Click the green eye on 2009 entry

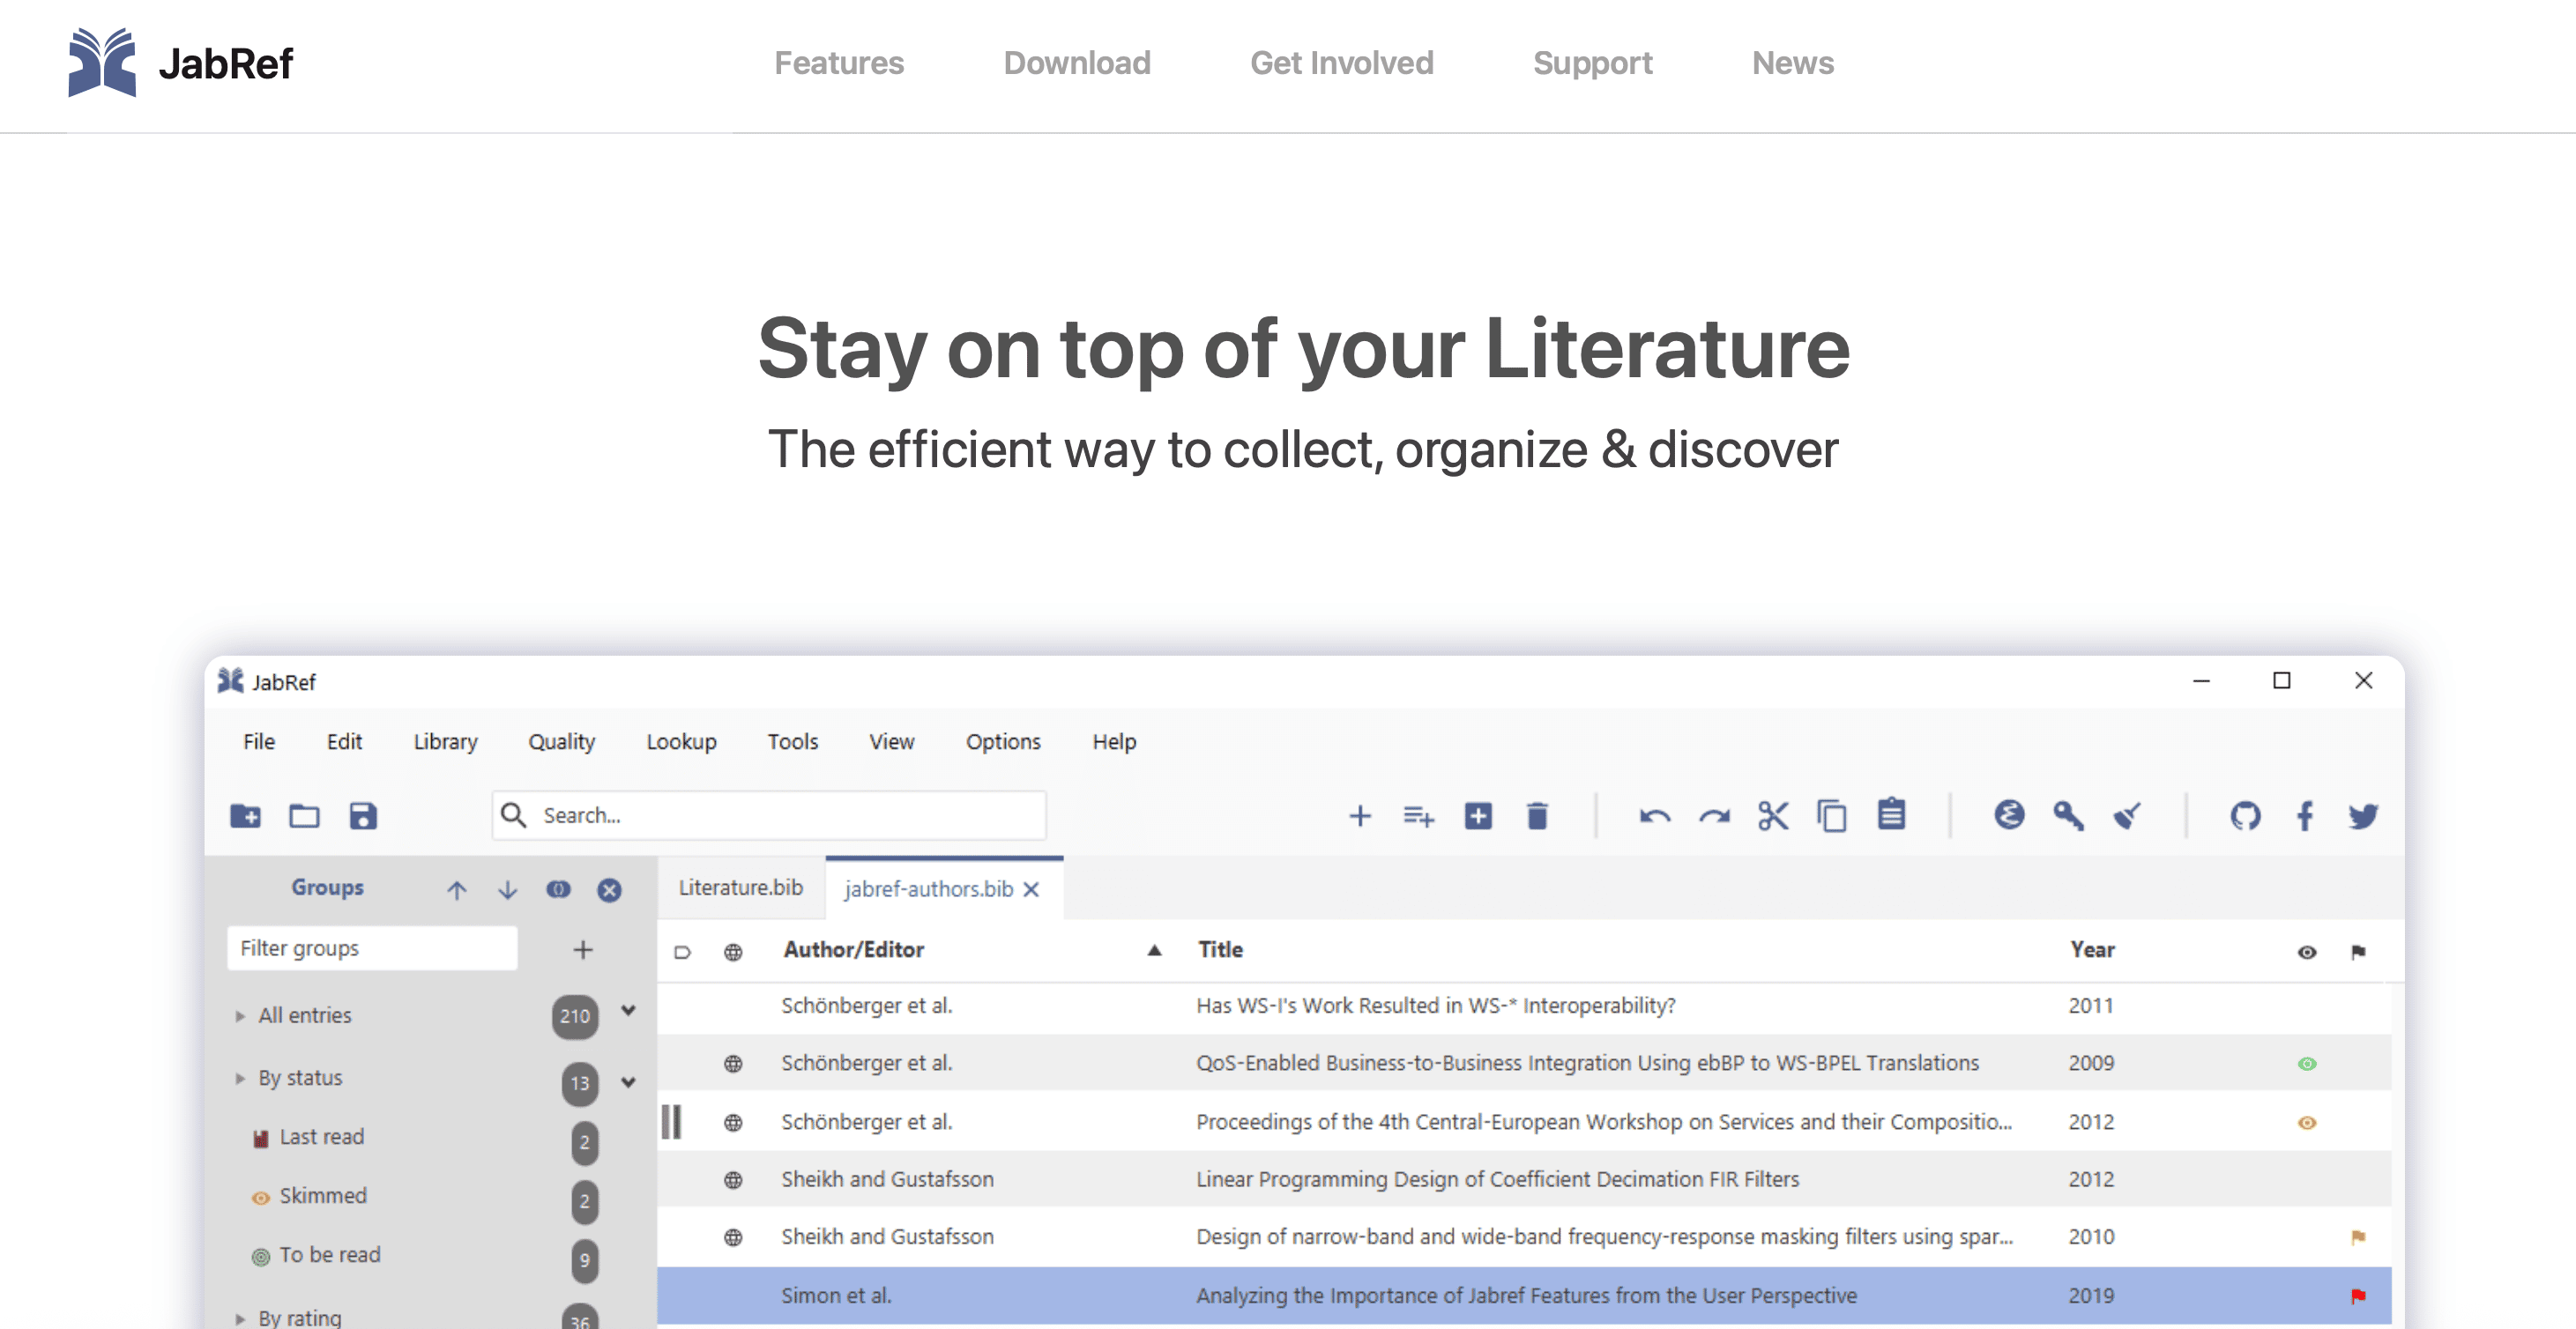pyautogui.click(x=2306, y=1063)
